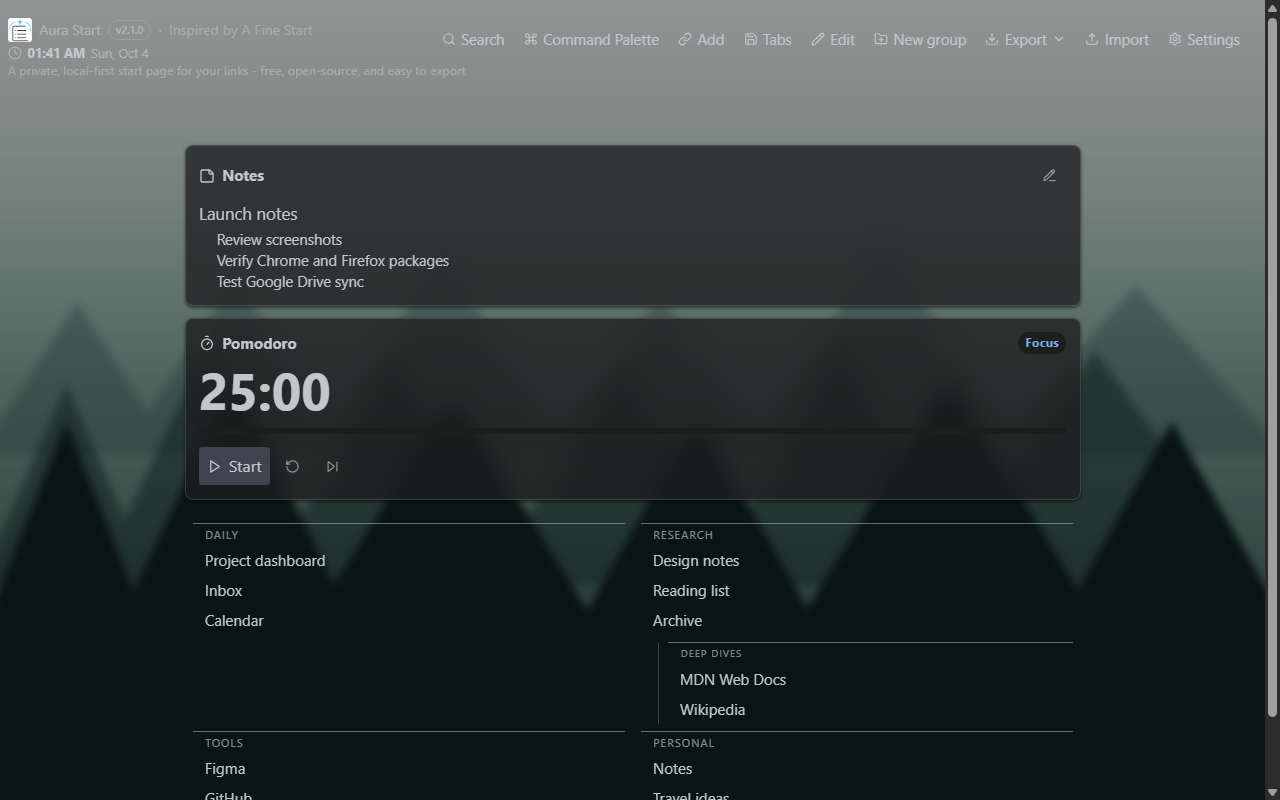Open the Reading list link
The image size is (1280, 800).
point(691,591)
